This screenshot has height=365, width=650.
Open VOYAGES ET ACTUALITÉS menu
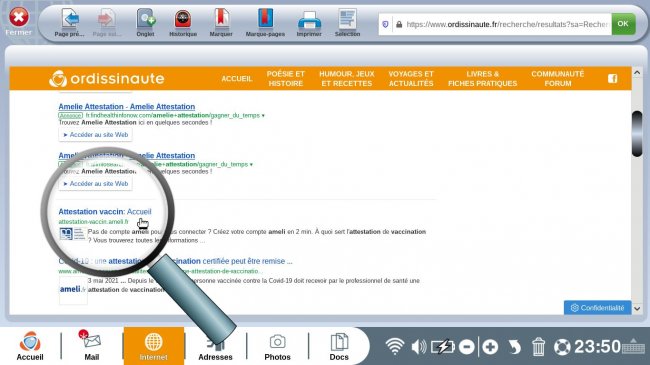(411, 78)
